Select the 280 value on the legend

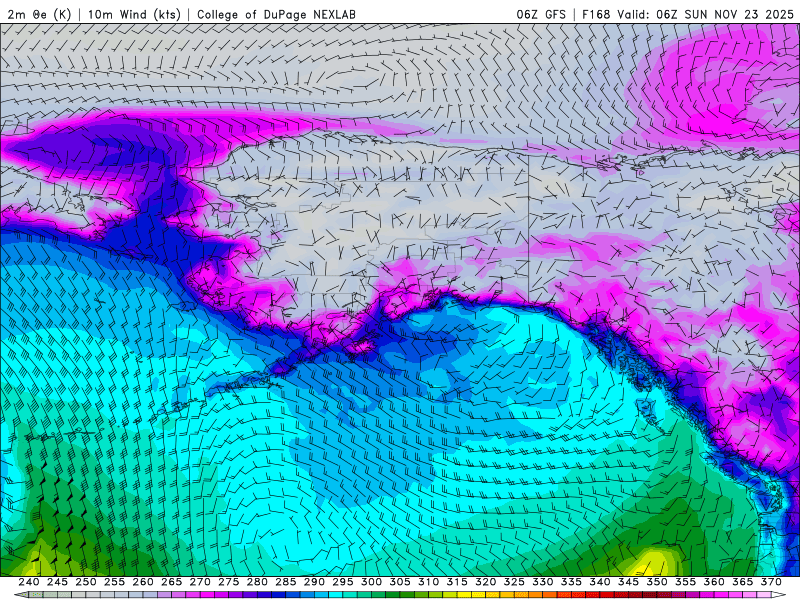(257, 582)
